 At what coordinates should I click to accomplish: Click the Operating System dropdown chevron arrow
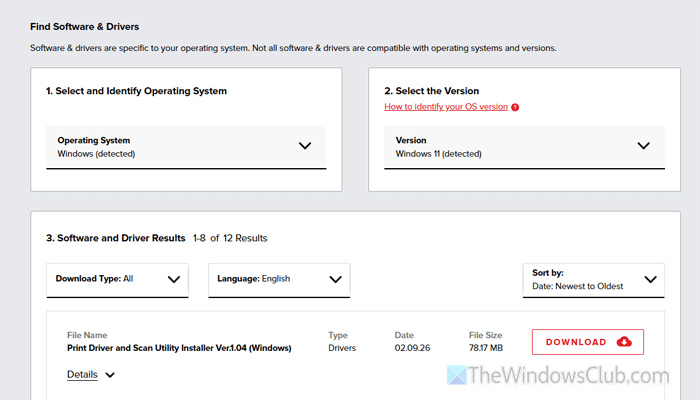tap(305, 146)
